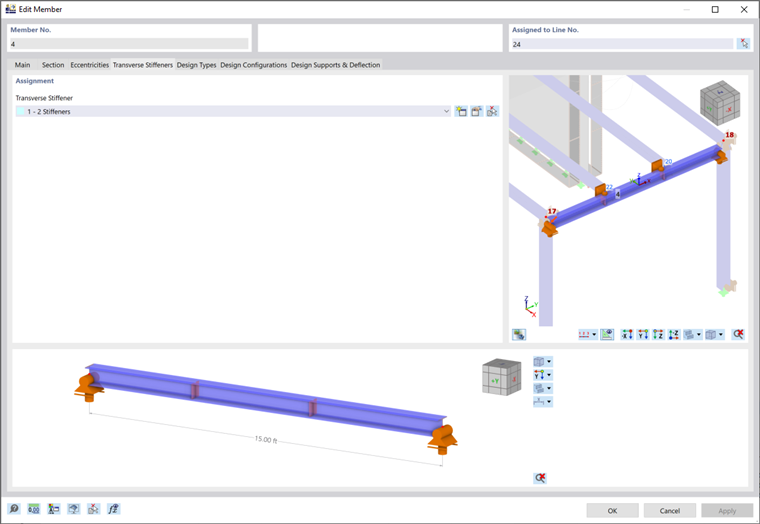The image size is (760, 524).
Task: View the model in X direction
Action: pyautogui.click(x=627, y=334)
